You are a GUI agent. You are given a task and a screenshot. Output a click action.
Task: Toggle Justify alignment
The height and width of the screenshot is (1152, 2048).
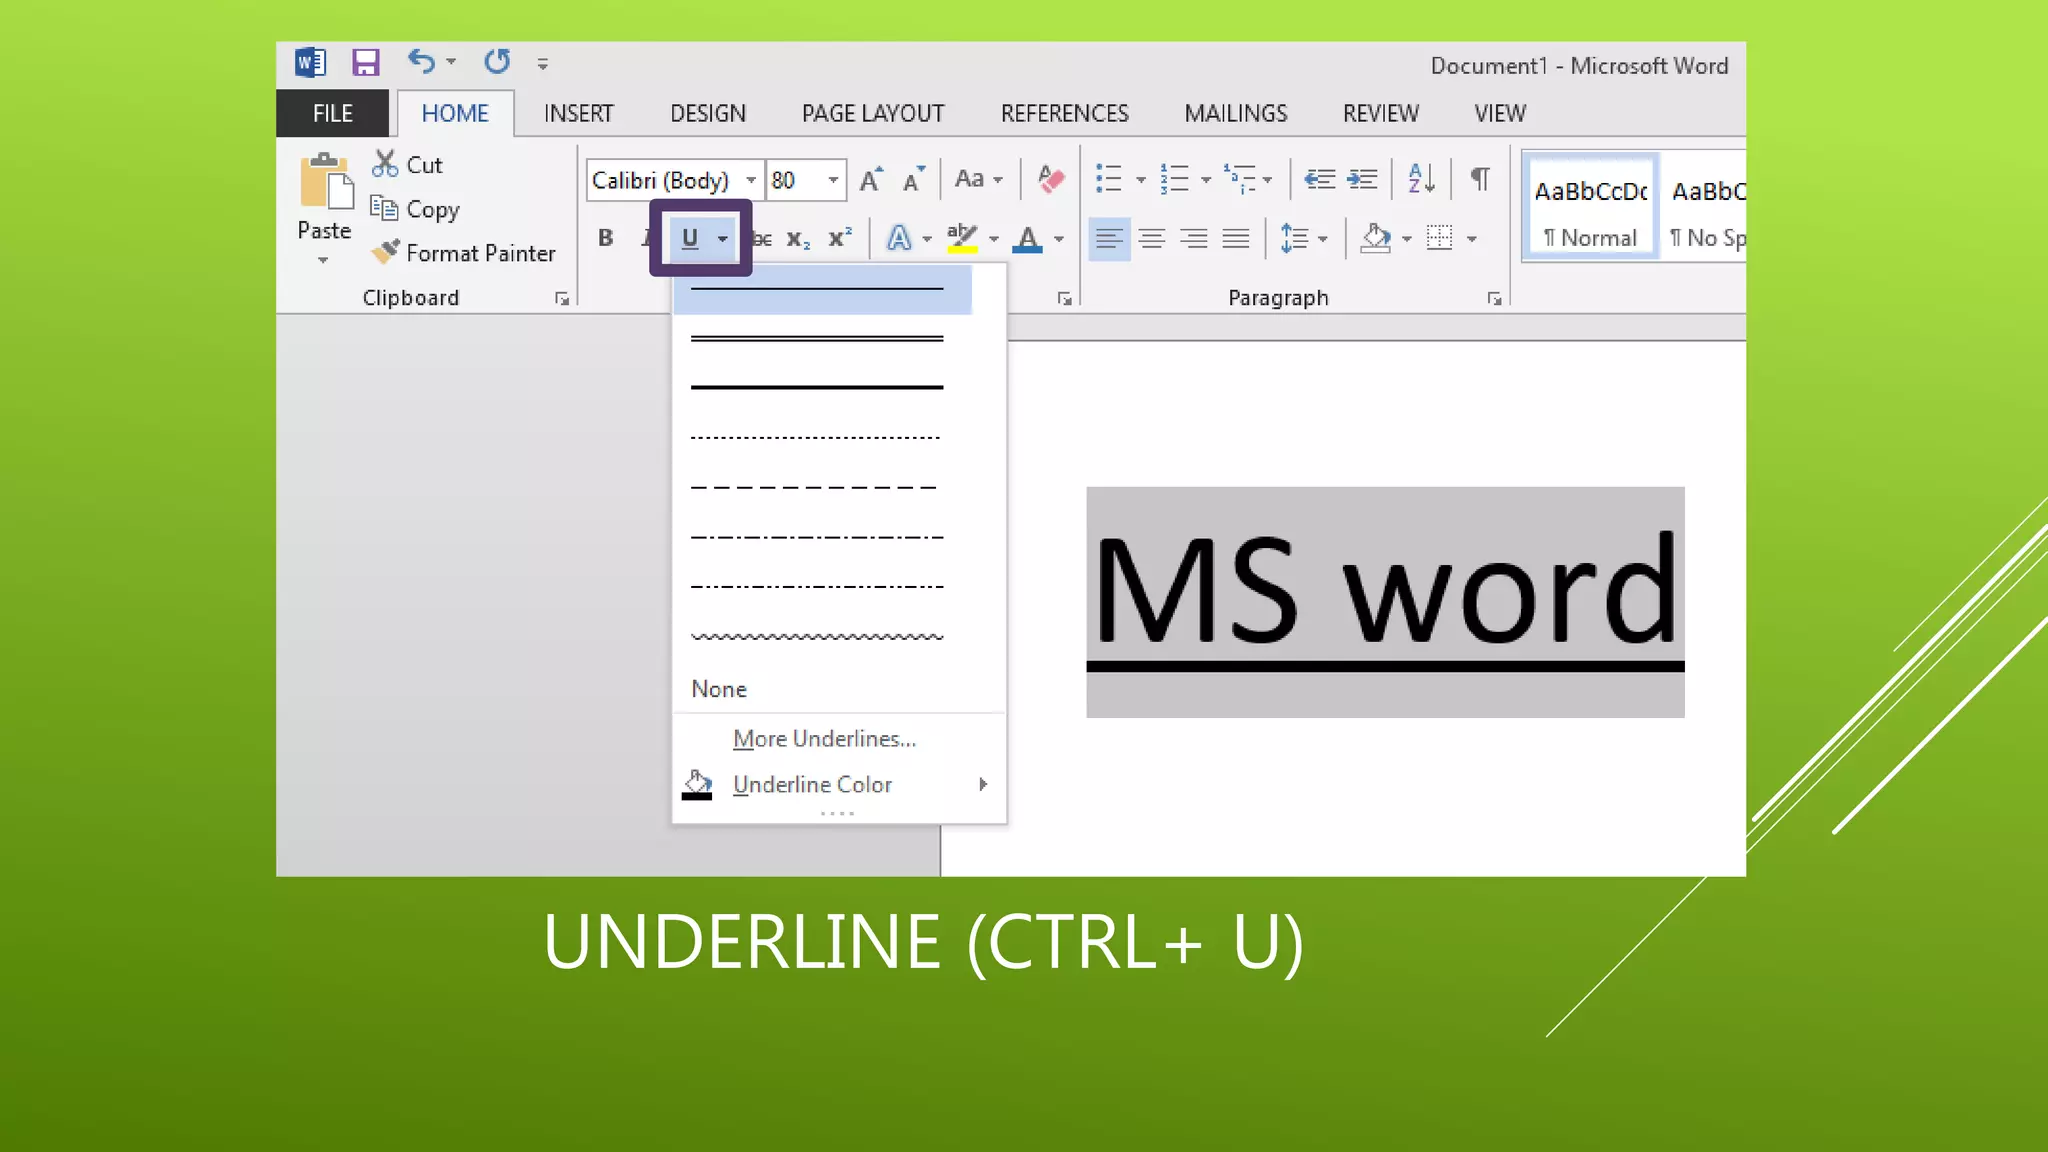(x=1236, y=238)
